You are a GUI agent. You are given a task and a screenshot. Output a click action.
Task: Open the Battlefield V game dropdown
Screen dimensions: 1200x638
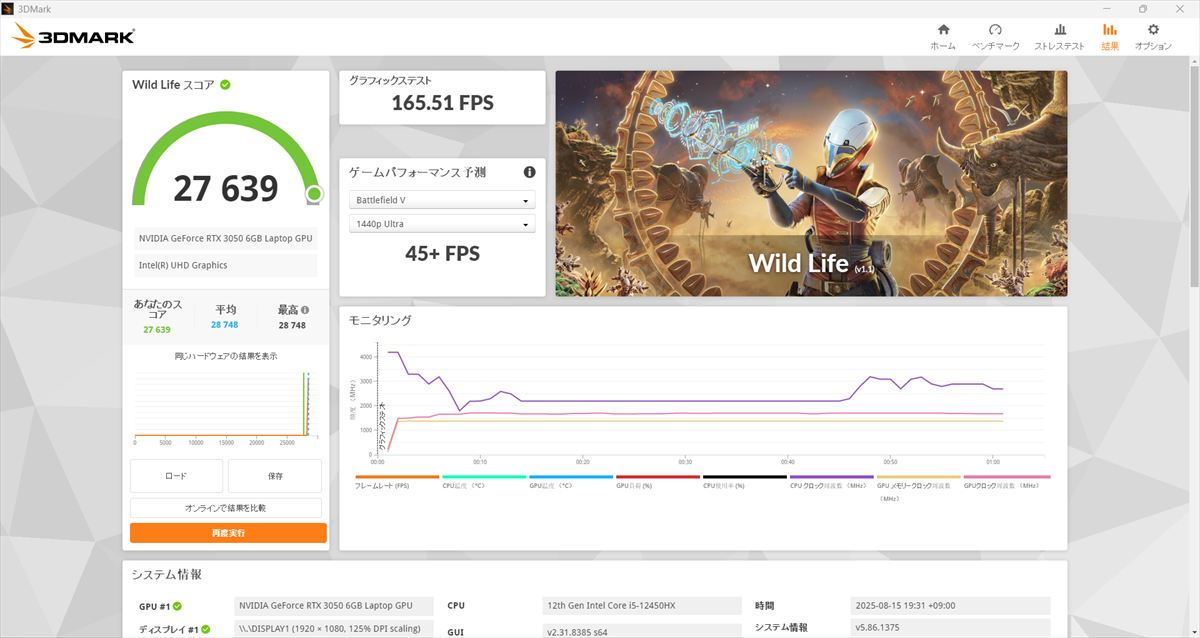click(441, 200)
